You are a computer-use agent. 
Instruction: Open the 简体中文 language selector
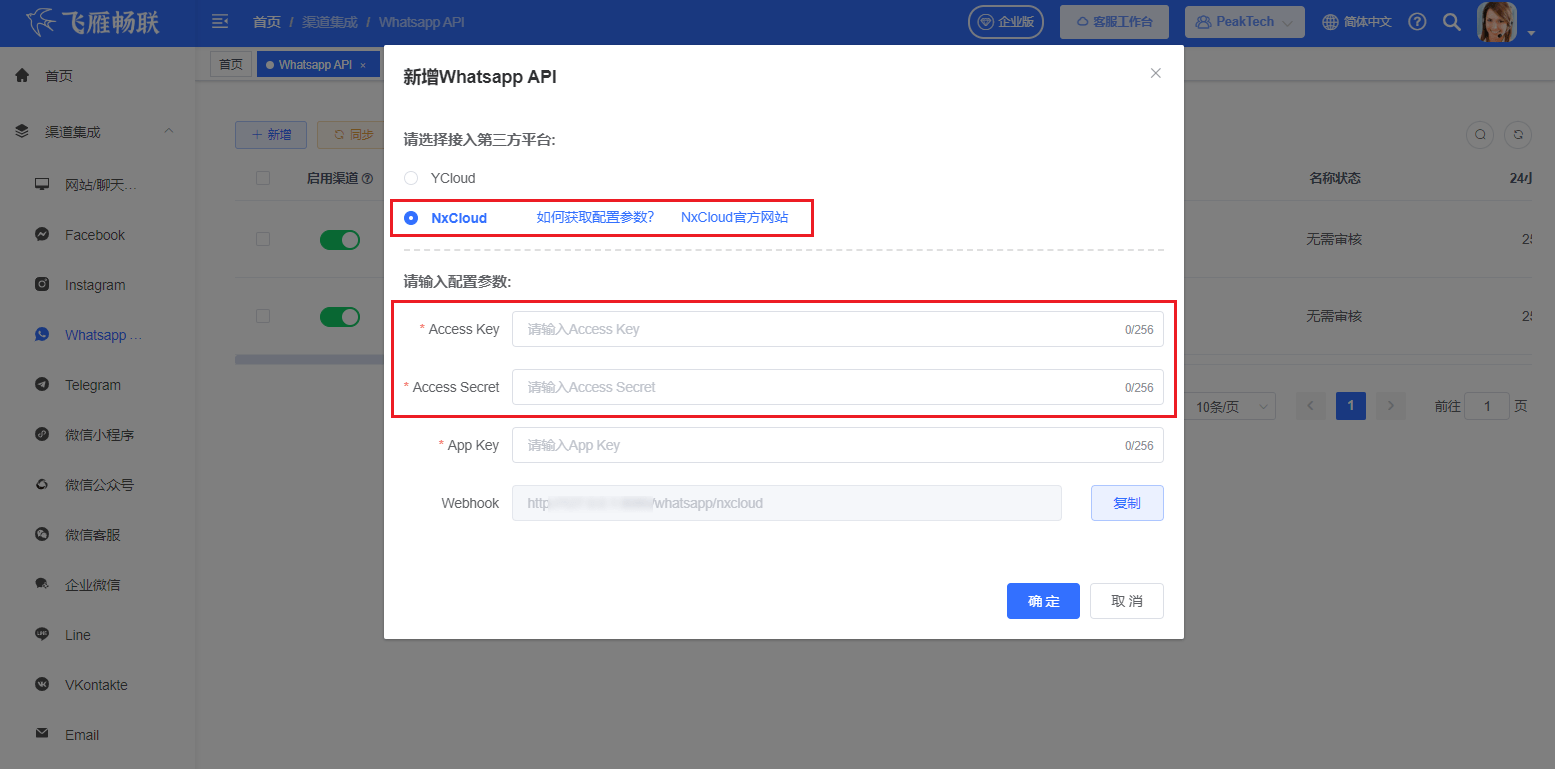[1357, 21]
